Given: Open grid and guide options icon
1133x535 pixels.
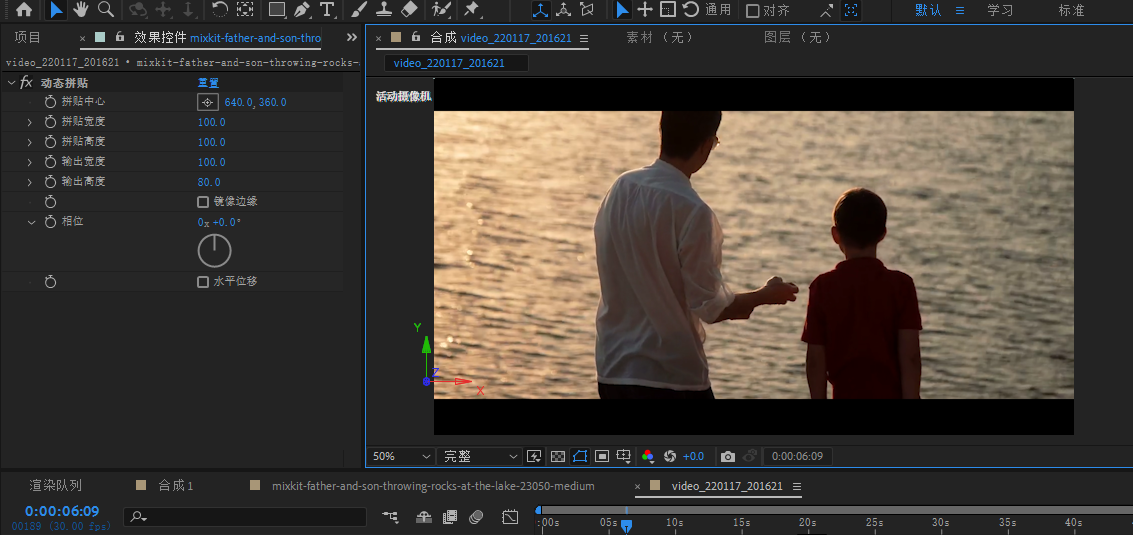Looking at the screenshot, I should click(x=624, y=456).
